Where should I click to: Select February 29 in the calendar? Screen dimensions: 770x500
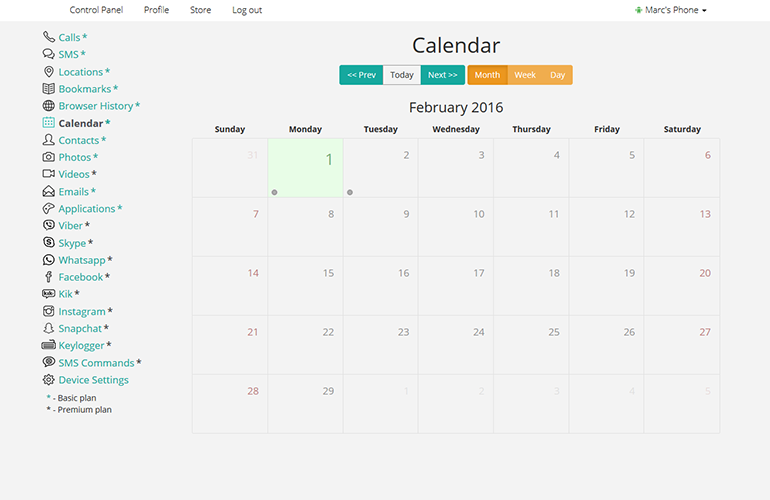point(305,404)
